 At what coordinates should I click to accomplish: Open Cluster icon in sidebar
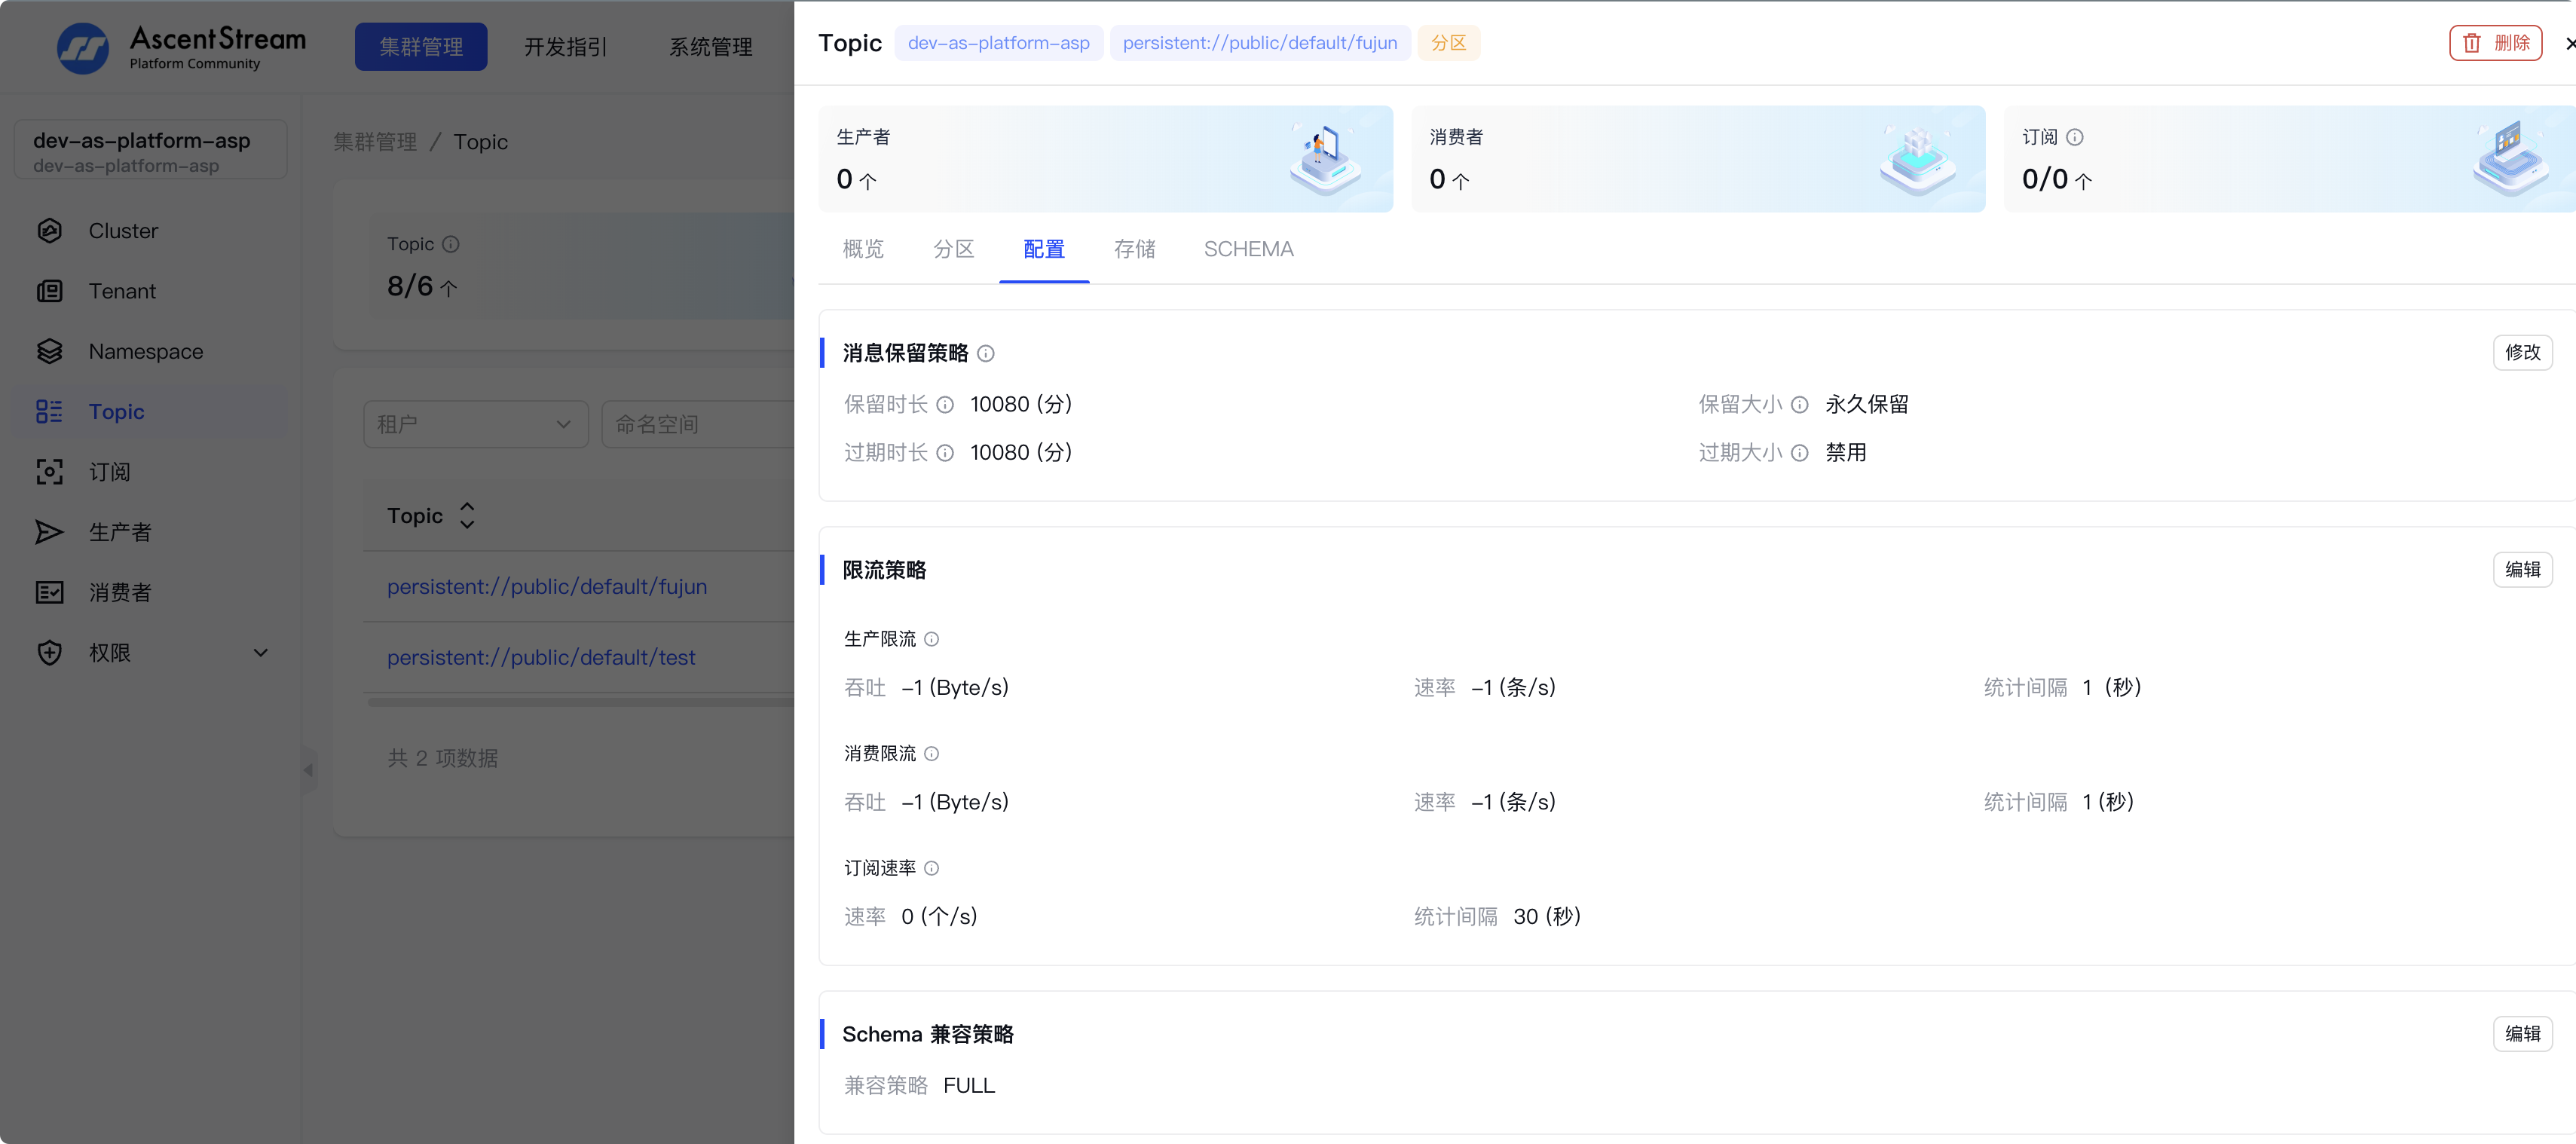coord(49,231)
